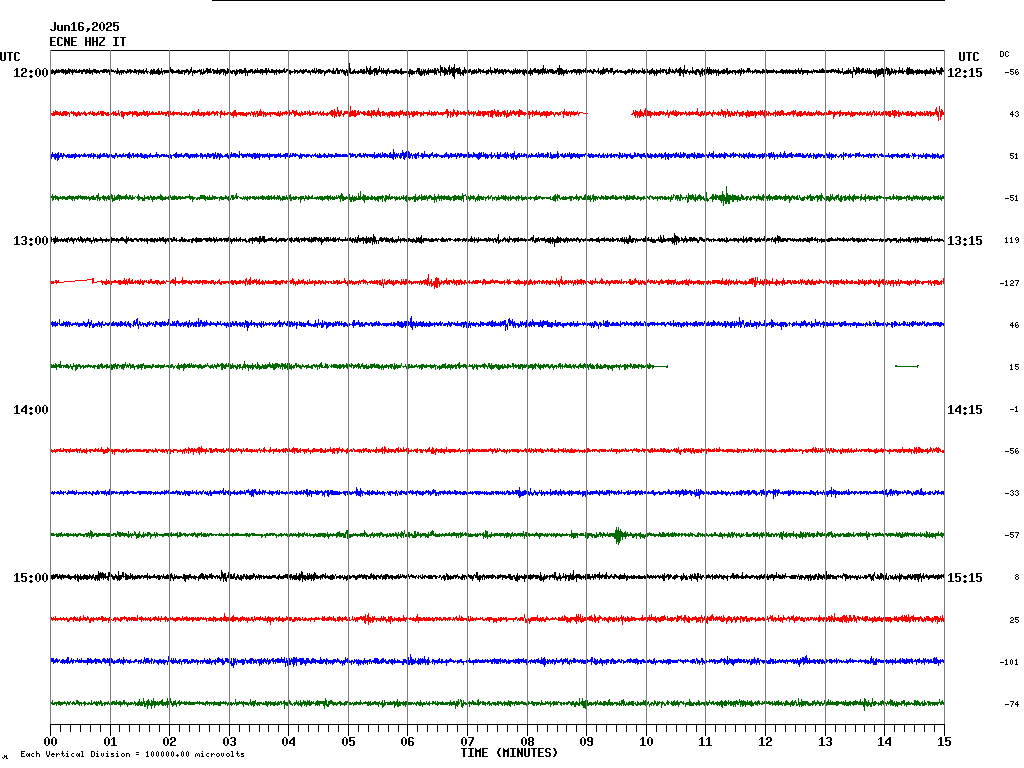The image size is (1024, 768).
Task: Click the DC column header
Action: [1004, 54]
